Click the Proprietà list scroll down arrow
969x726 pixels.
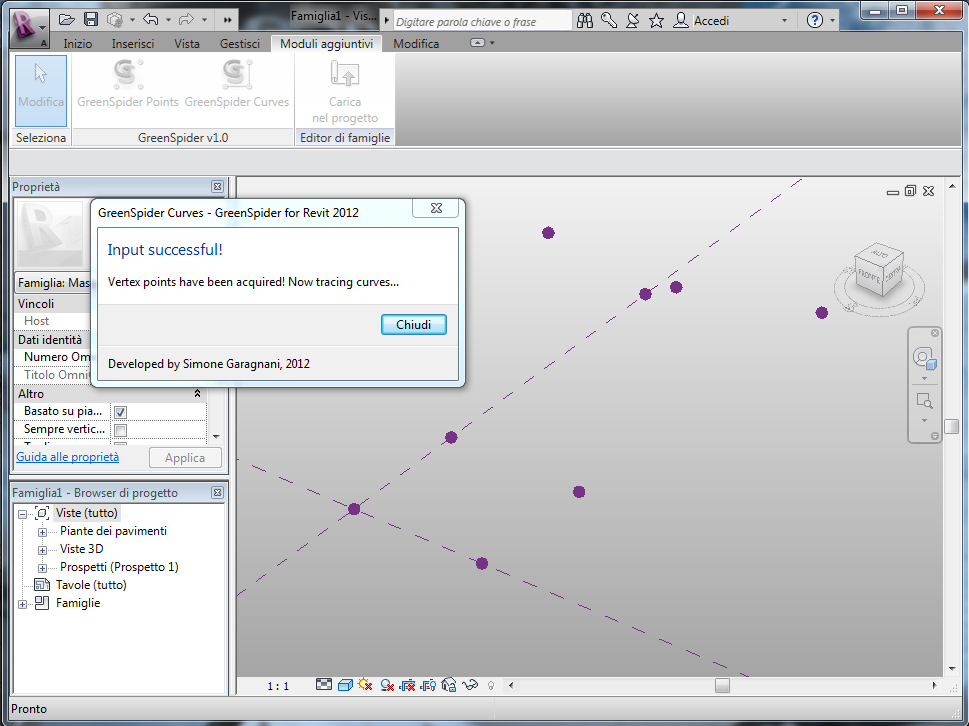pyautogui.click(x=216, y=437)
